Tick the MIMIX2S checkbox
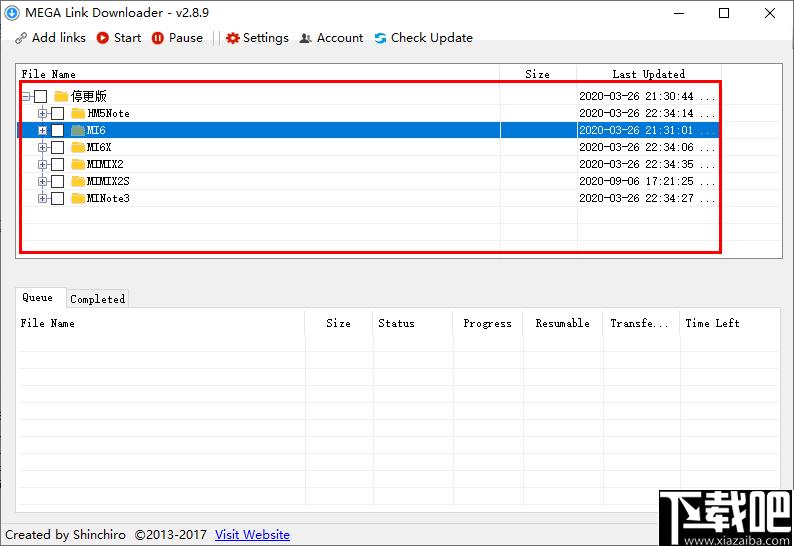794x546 pixels. click(x=58, y=181)
